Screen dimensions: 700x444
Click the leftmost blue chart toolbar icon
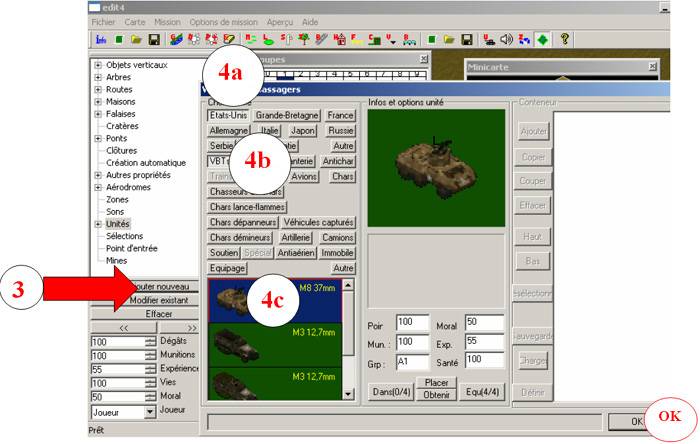click(x=100, y=40)
